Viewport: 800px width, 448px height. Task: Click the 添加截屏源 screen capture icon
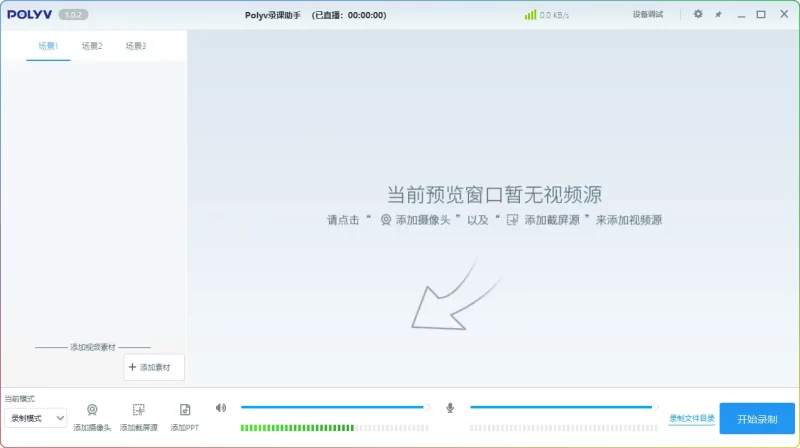click(139, 410)
